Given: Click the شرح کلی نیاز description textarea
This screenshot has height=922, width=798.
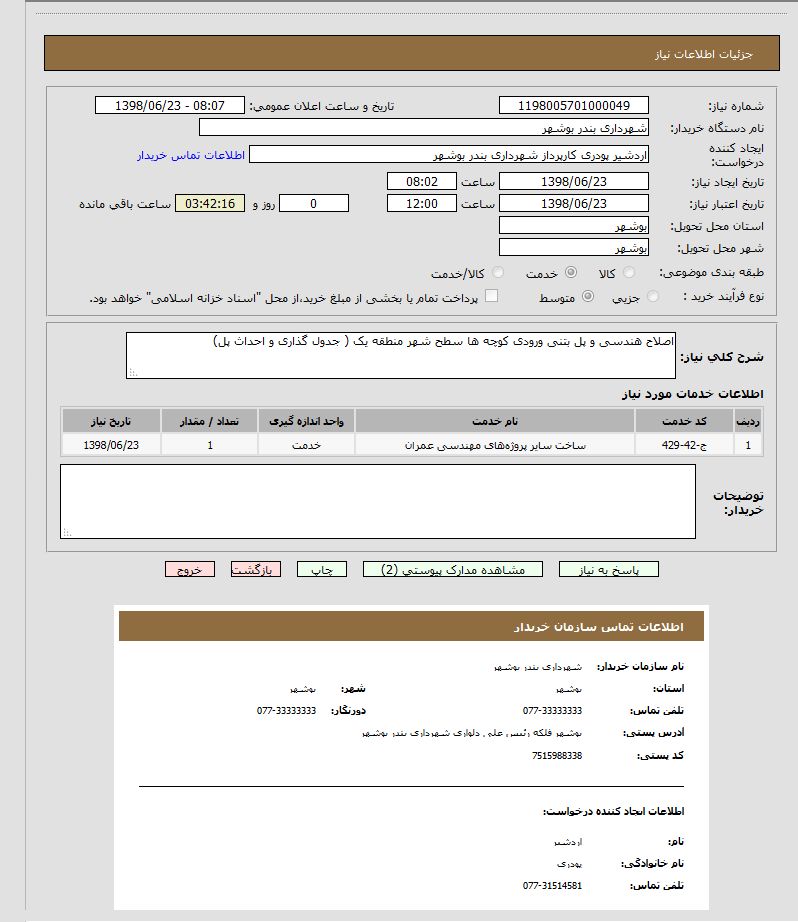Looking at the screenshot, I should [400, 355].
